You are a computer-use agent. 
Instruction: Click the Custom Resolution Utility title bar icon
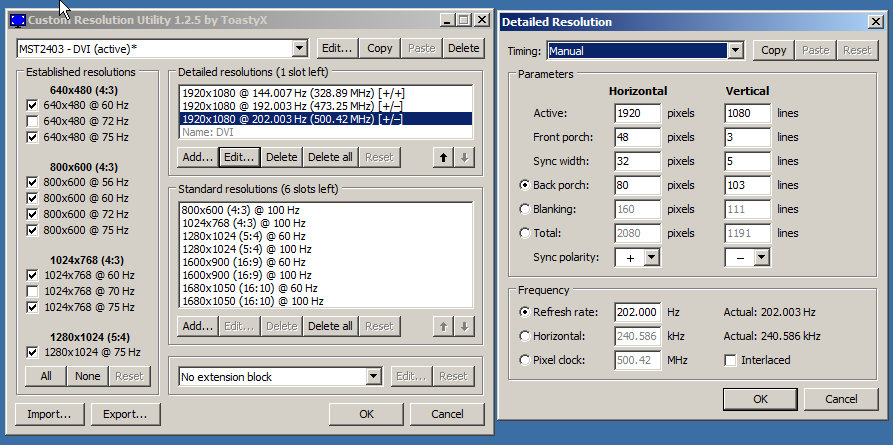click(17, 20)
